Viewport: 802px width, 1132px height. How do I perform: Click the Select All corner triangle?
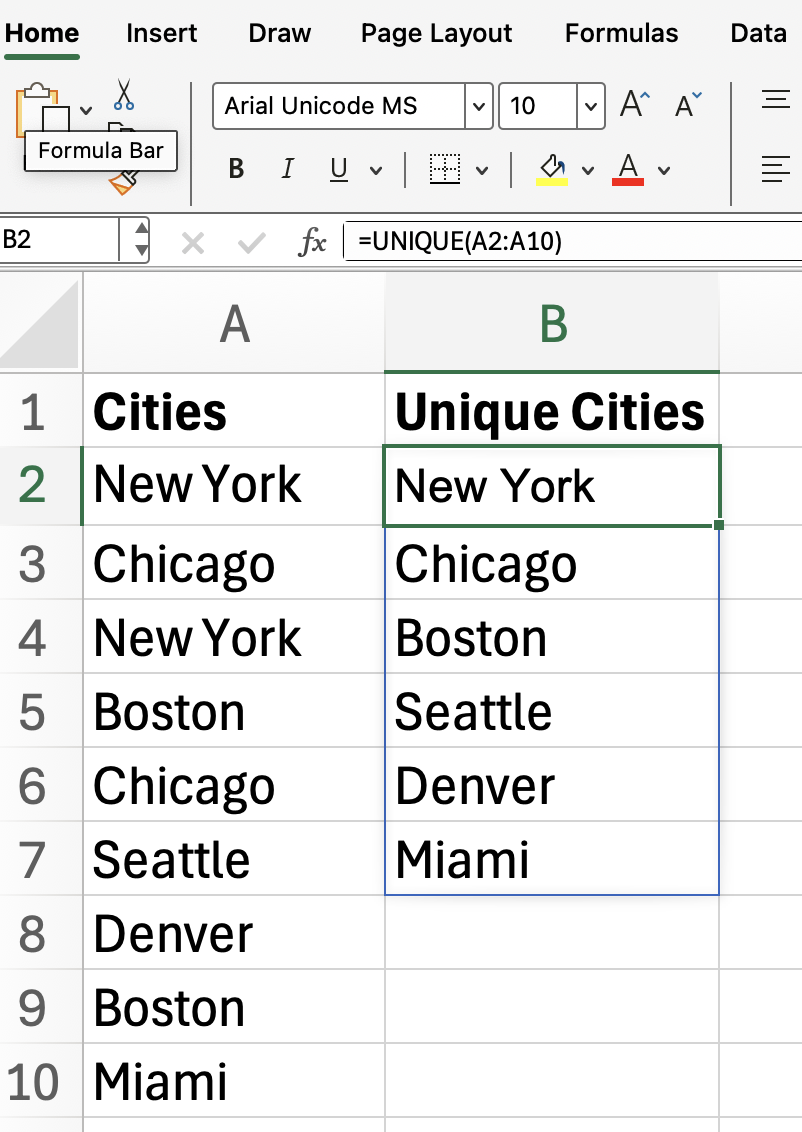point(40,323)
